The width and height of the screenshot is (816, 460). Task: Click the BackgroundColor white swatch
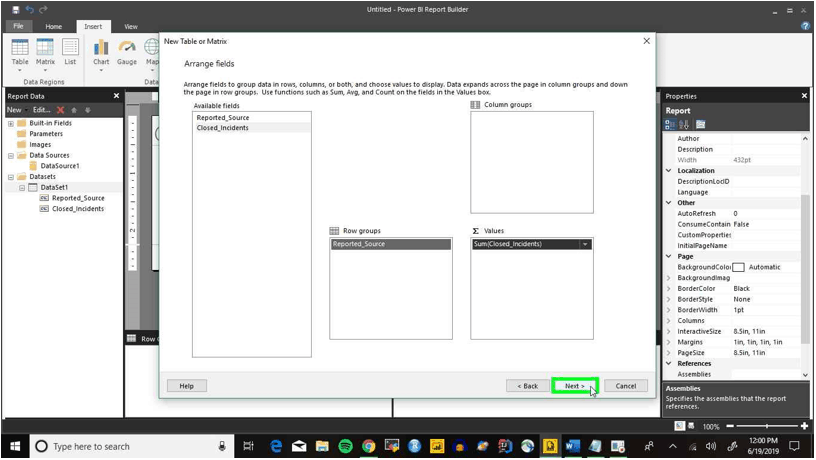[738, 267]
